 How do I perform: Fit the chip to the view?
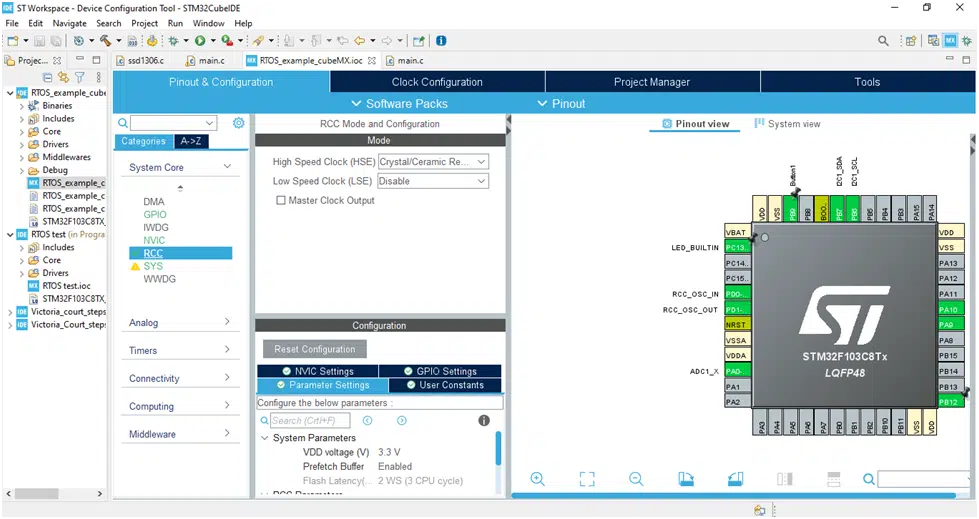[x=587, y=479]
